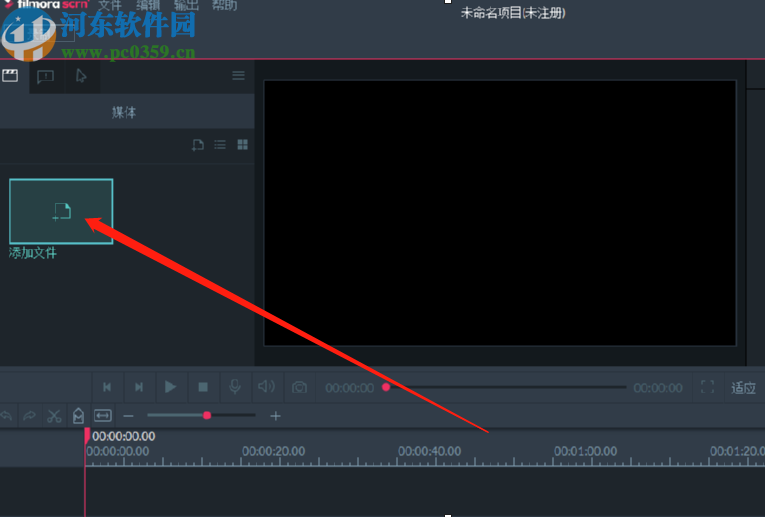Click the microphone voiceover icon
This screenshot has width=765, height=517.
[x=235, y=387]
